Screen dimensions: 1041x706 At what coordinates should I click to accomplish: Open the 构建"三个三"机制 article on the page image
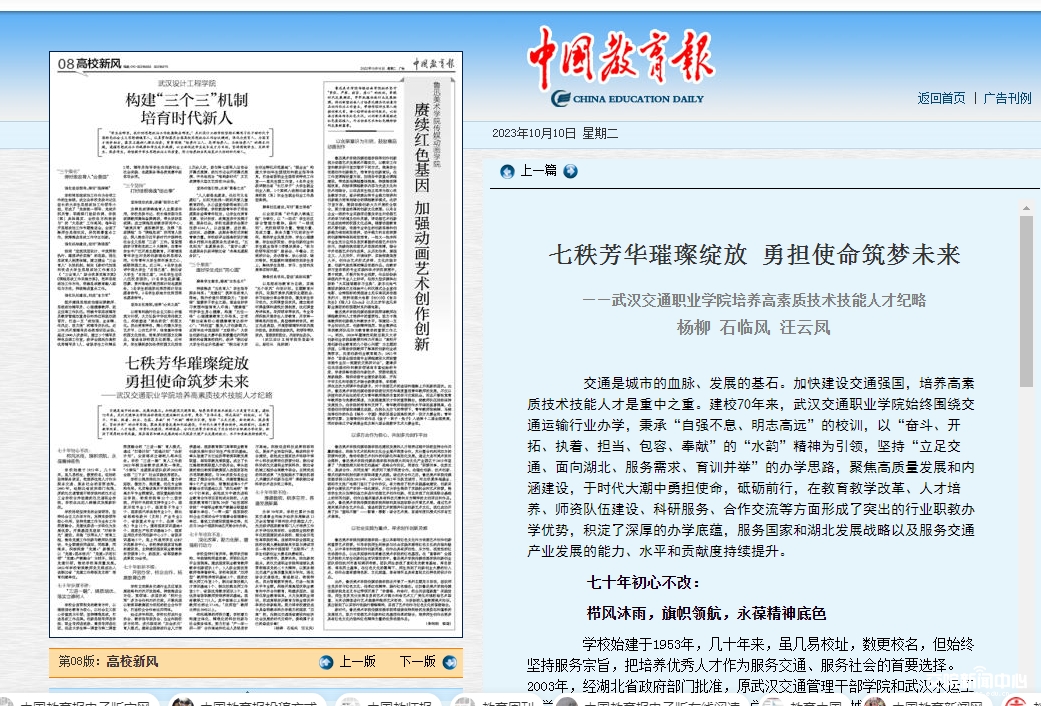187,109
